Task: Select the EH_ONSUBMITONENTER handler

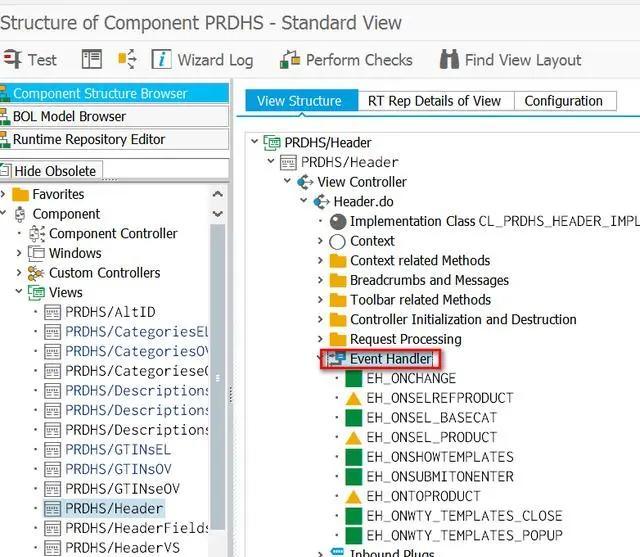Action: point(440,476)
